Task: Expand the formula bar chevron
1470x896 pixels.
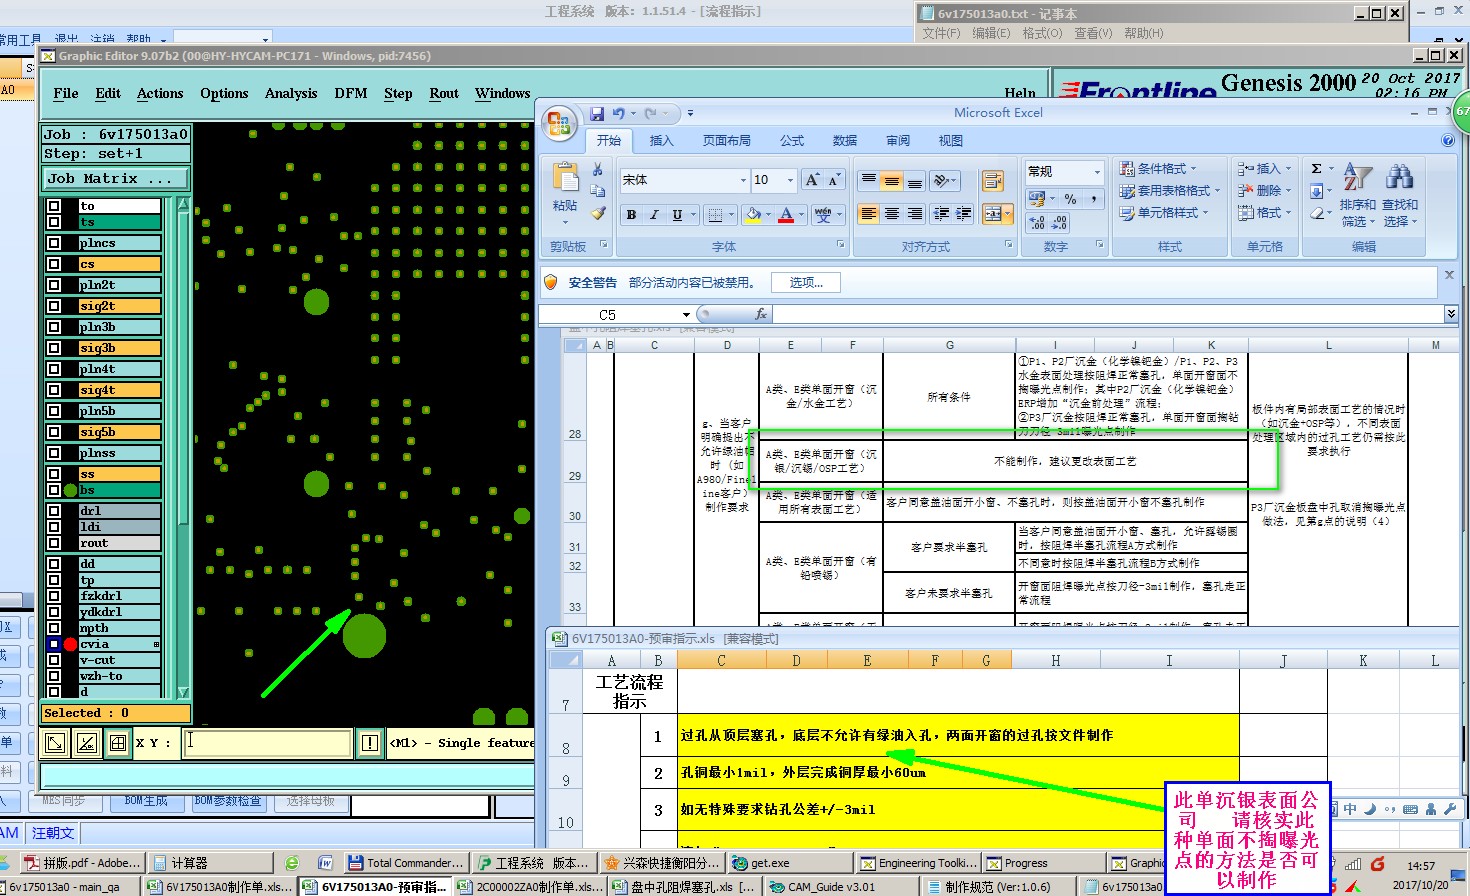Action: click(x=1450, y=314)
